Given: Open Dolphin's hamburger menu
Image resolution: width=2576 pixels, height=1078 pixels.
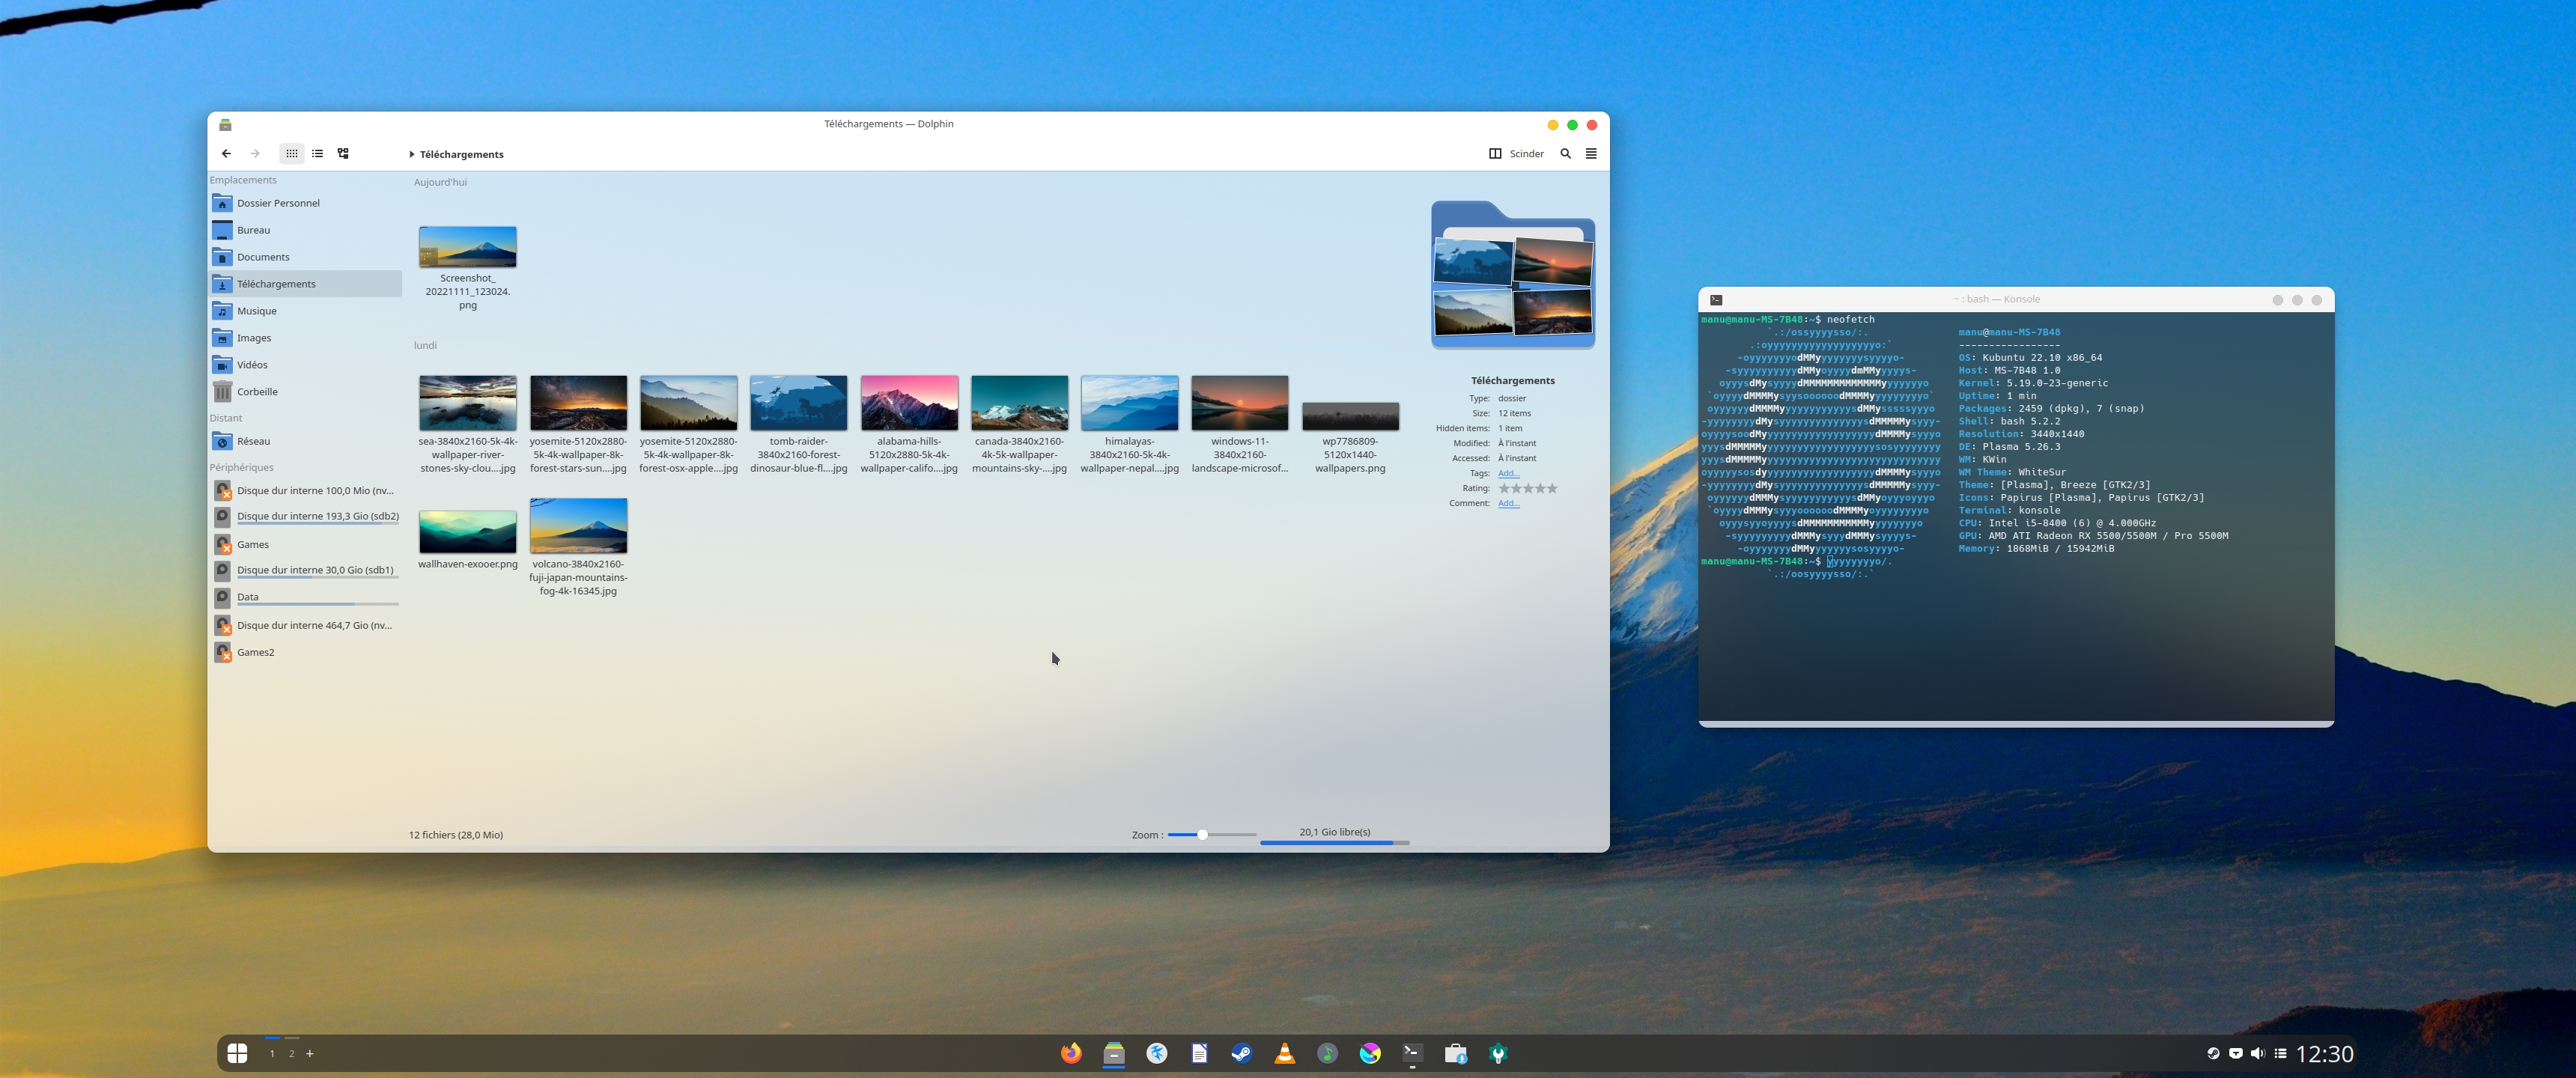Looking at the screenshot, I should 1591,153.
